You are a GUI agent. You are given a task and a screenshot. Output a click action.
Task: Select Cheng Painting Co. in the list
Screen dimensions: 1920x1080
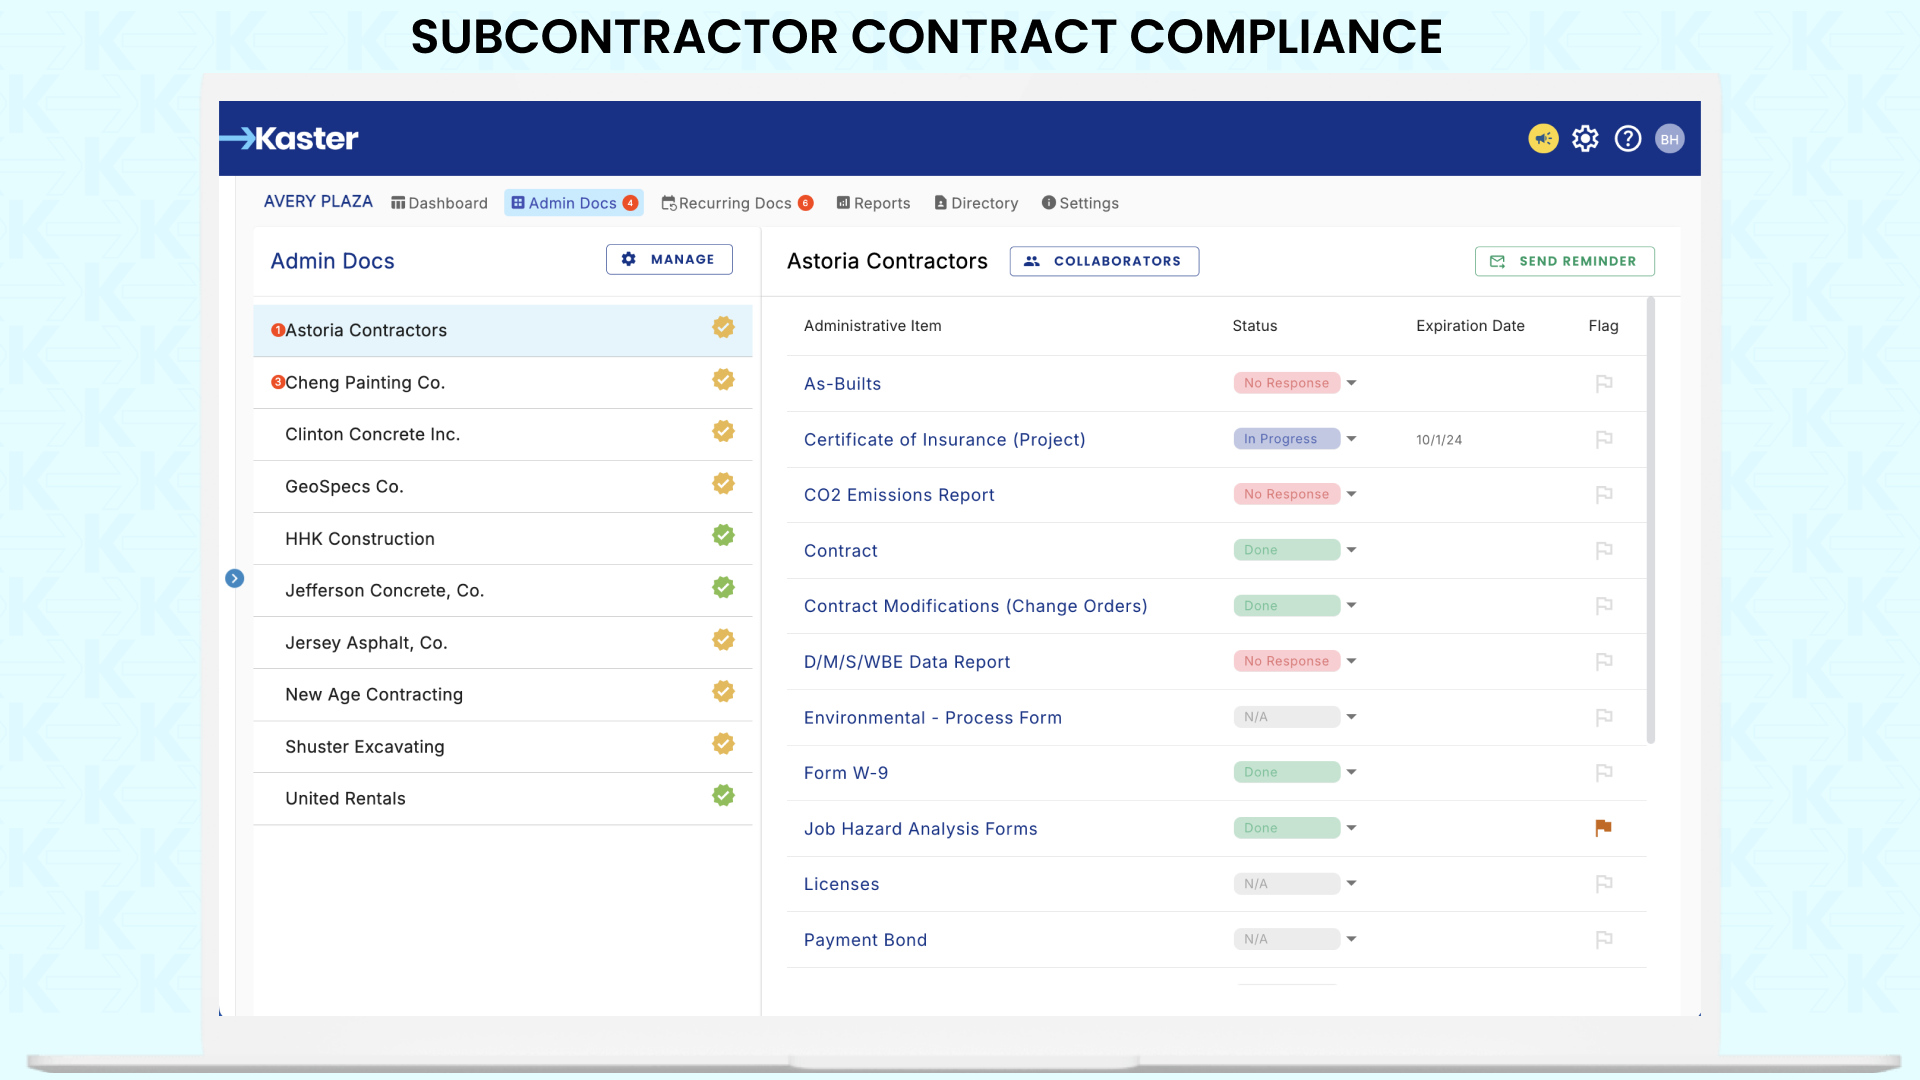coord(365,383)
